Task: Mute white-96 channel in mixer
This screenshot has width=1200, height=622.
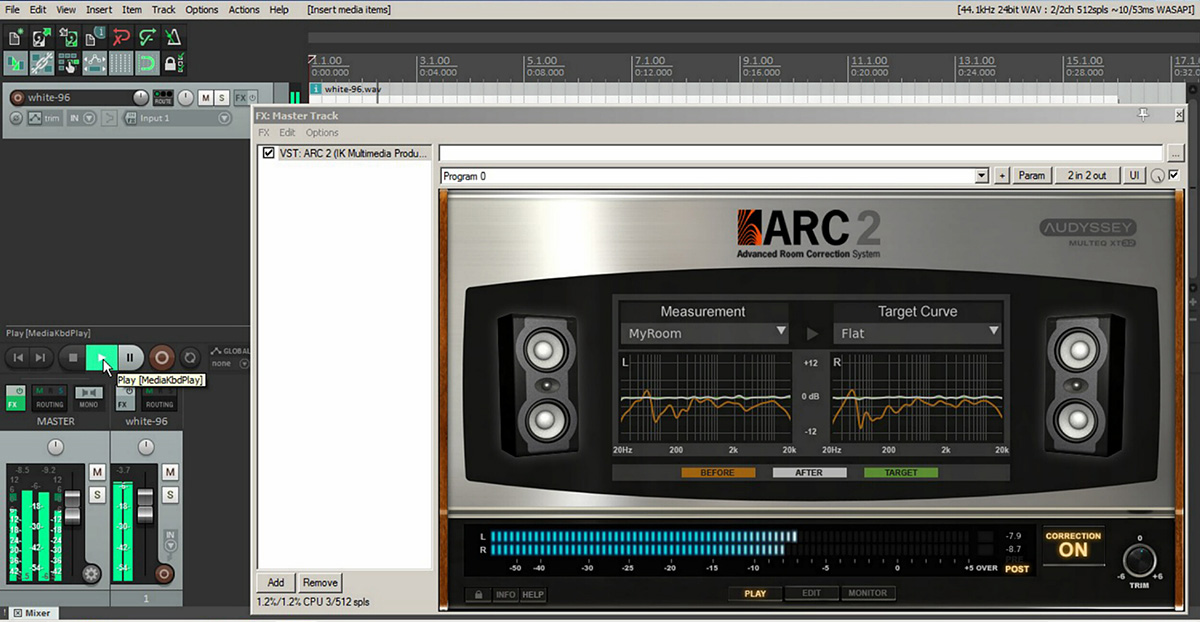Action: (170, 472)
